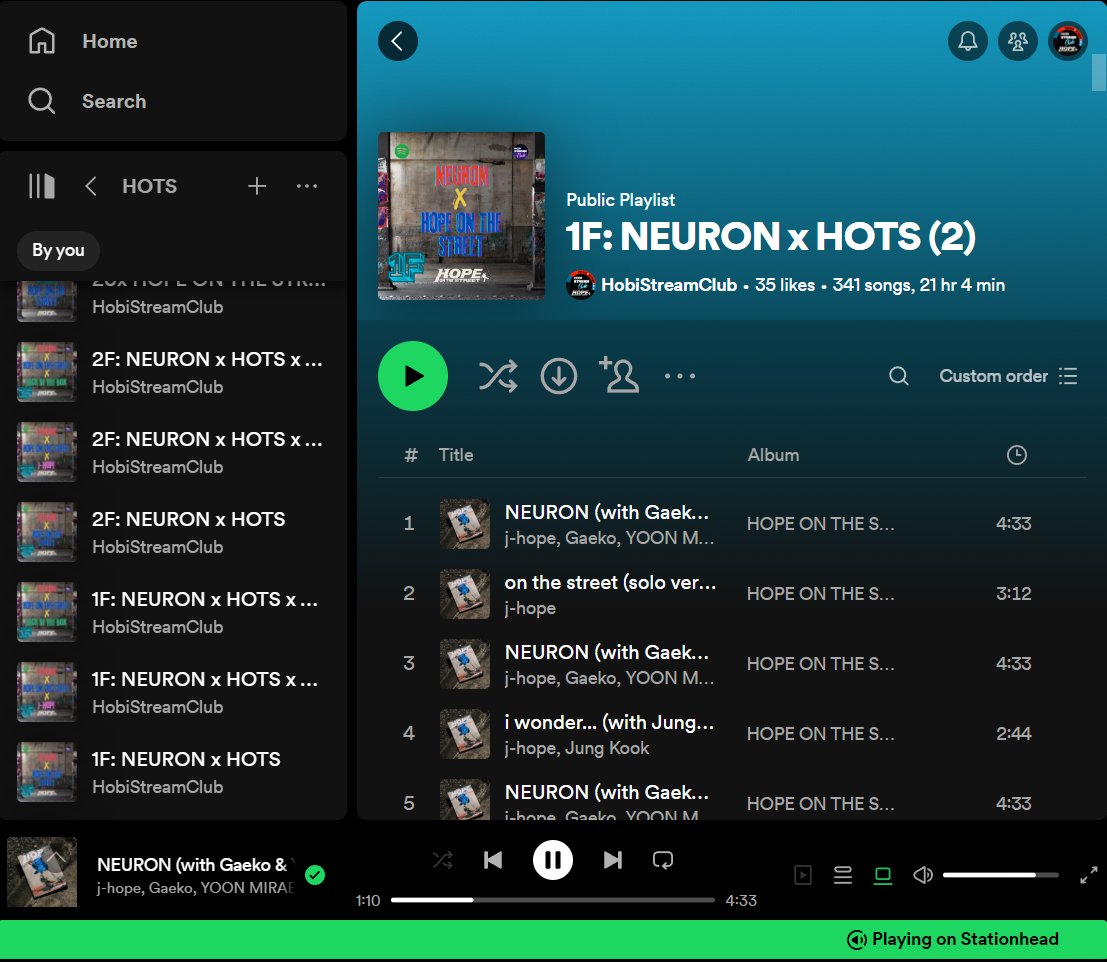Open Custom order sort dropdown
Image resolution: width=1107 pixels, height=962 pixels.
coord(1008,376)
